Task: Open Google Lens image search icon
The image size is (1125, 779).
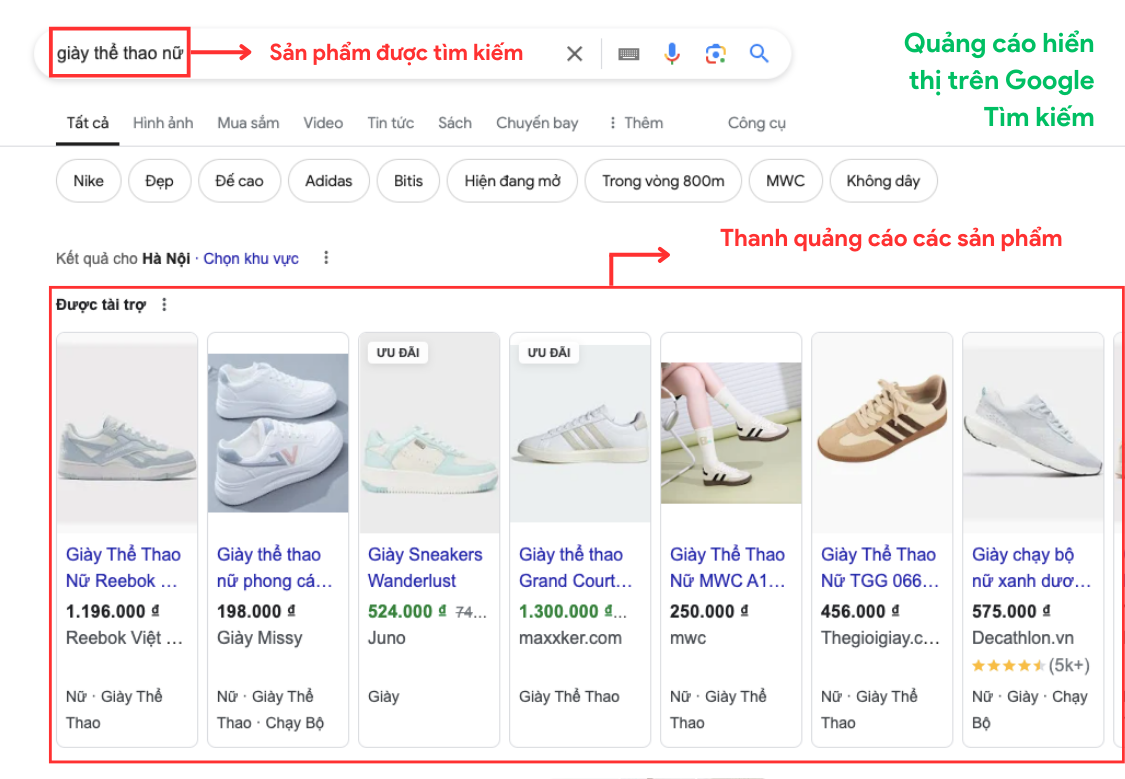Action: click(714, 53)
